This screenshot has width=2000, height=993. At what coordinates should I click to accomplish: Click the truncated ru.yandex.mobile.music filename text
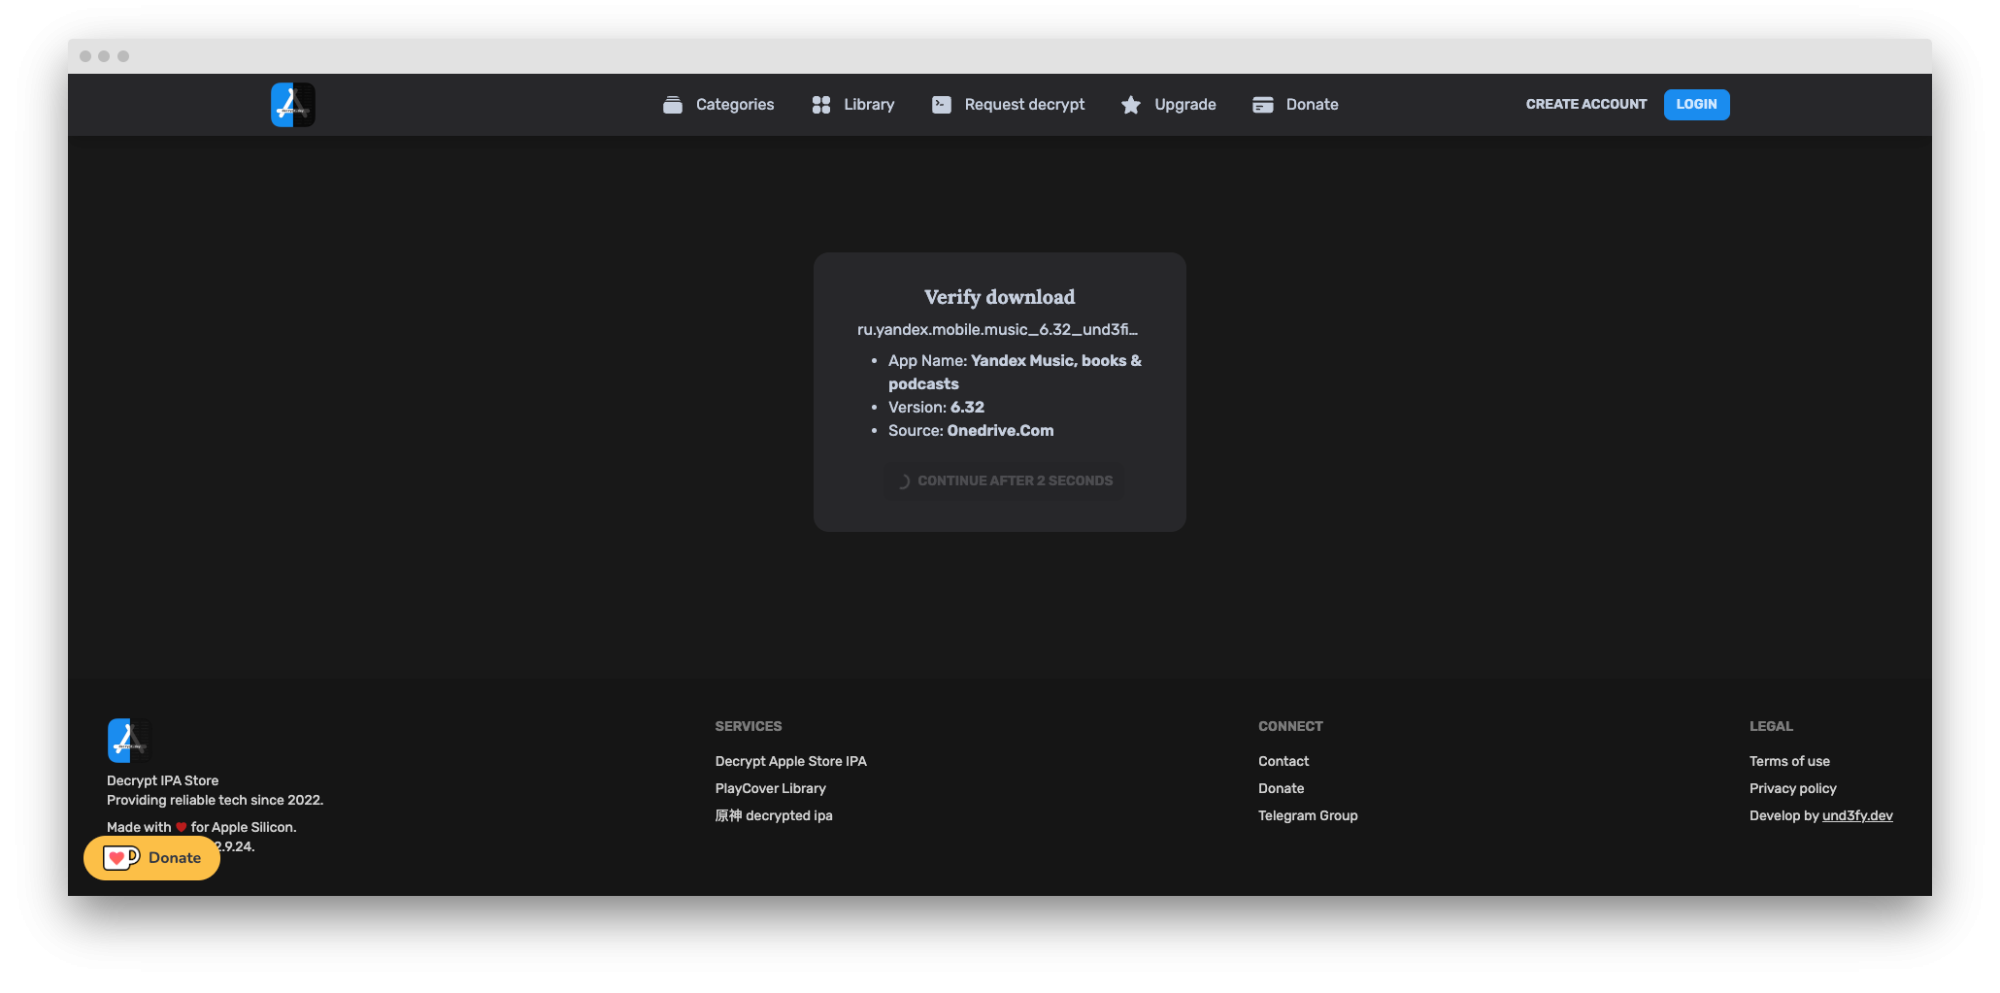(999, 329)
